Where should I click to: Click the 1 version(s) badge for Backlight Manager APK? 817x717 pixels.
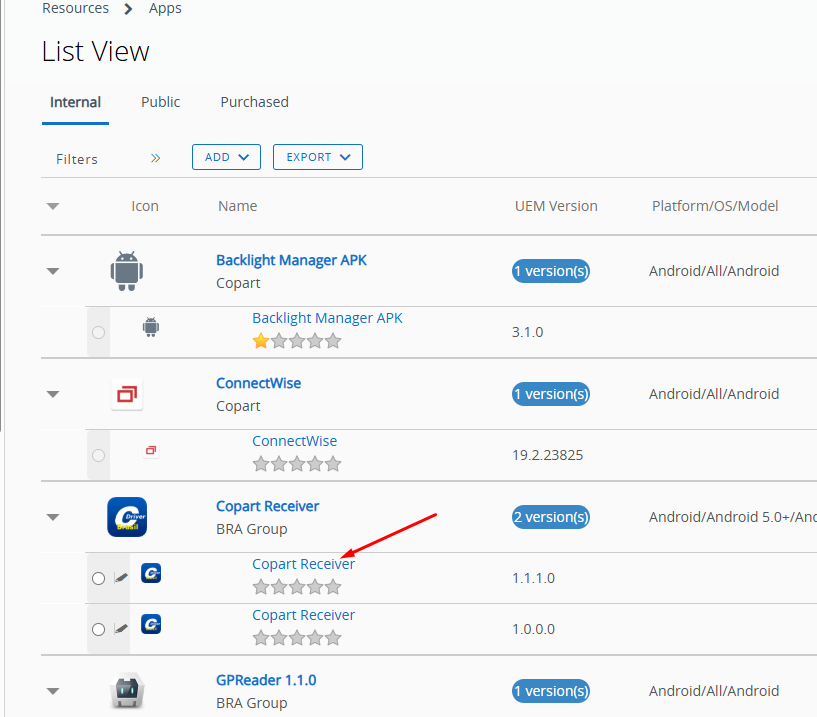coord(551,271)
